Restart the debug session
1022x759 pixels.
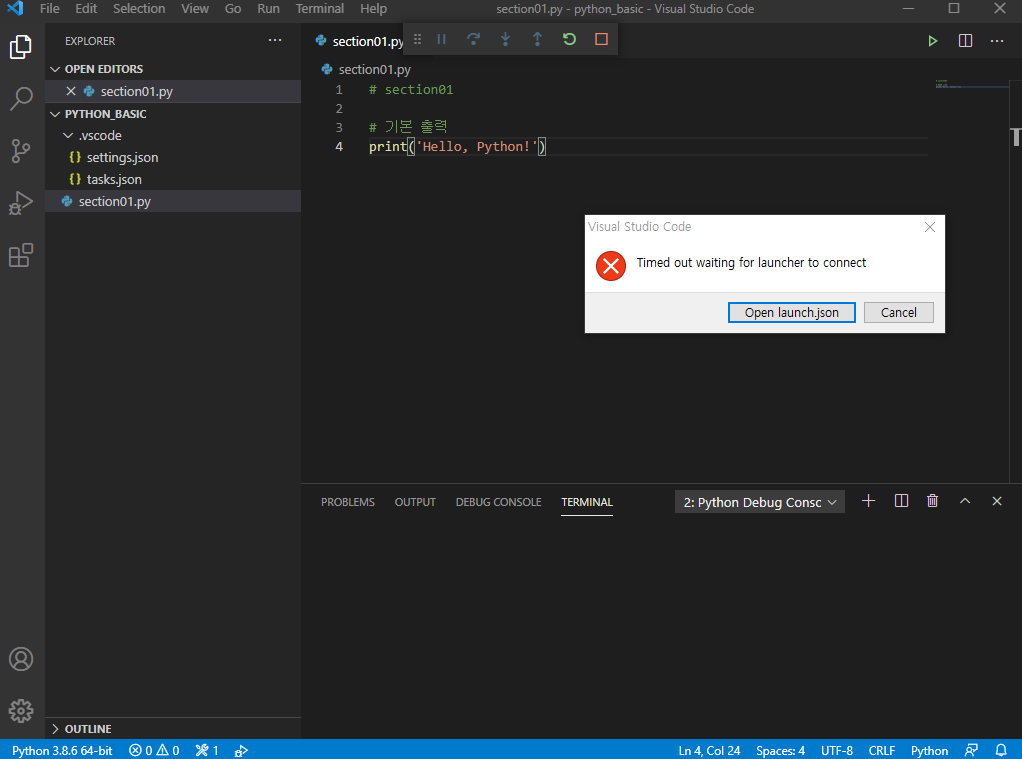(569, 39)
